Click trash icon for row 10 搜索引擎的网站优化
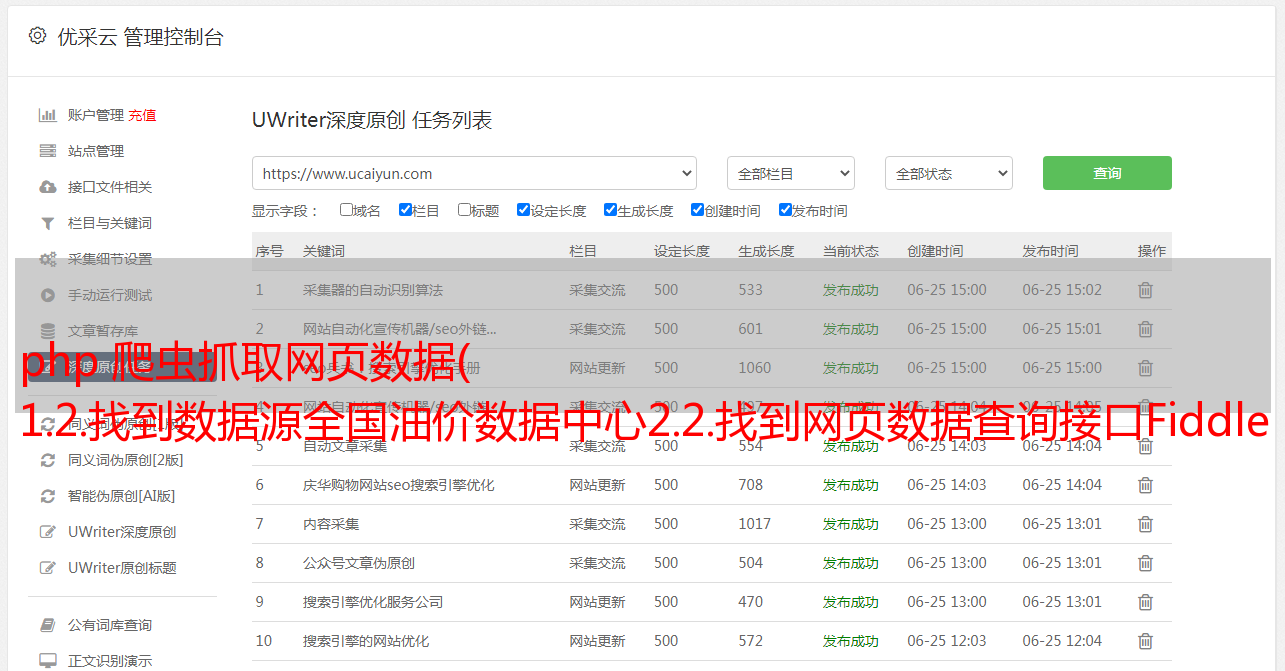Image resolution: width=1285 pixels, height=671 pixels. tap(1145, 641)
